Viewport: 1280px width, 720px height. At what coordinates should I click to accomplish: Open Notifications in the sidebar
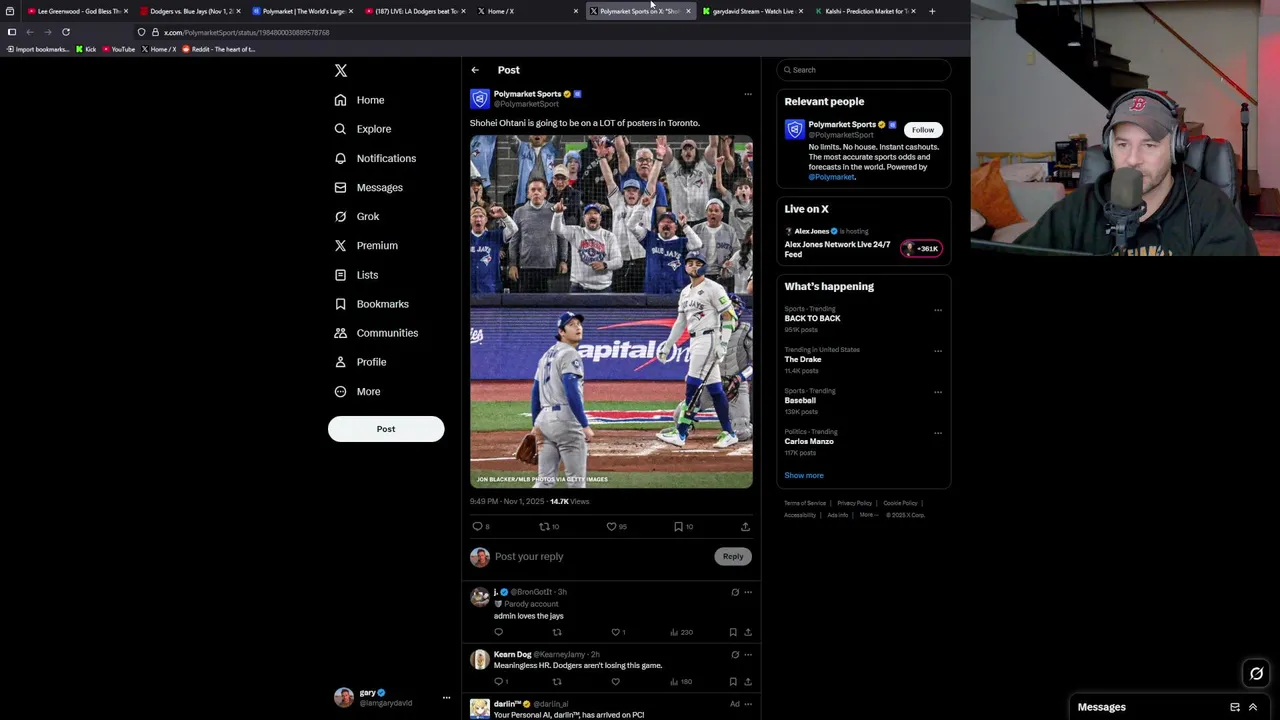click(376, 158)
